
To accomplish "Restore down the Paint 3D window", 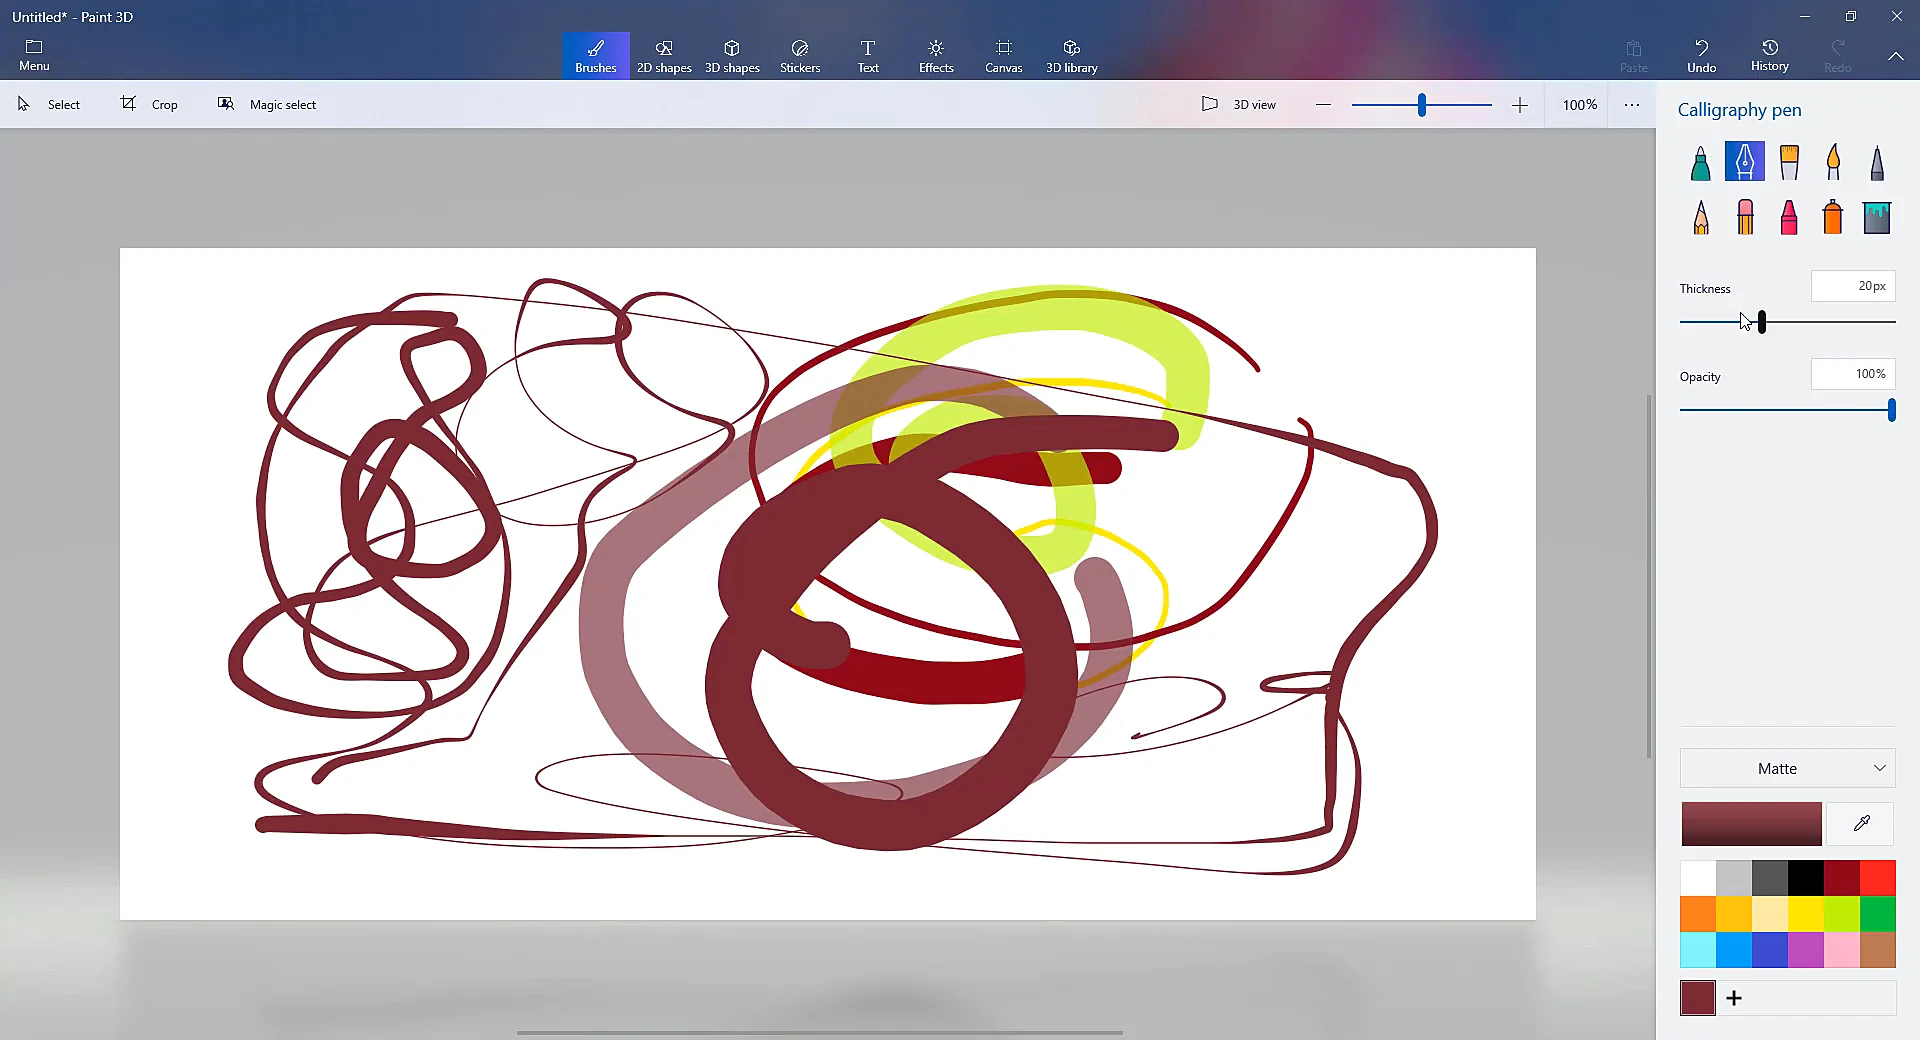I will [x=1851, y=16].
